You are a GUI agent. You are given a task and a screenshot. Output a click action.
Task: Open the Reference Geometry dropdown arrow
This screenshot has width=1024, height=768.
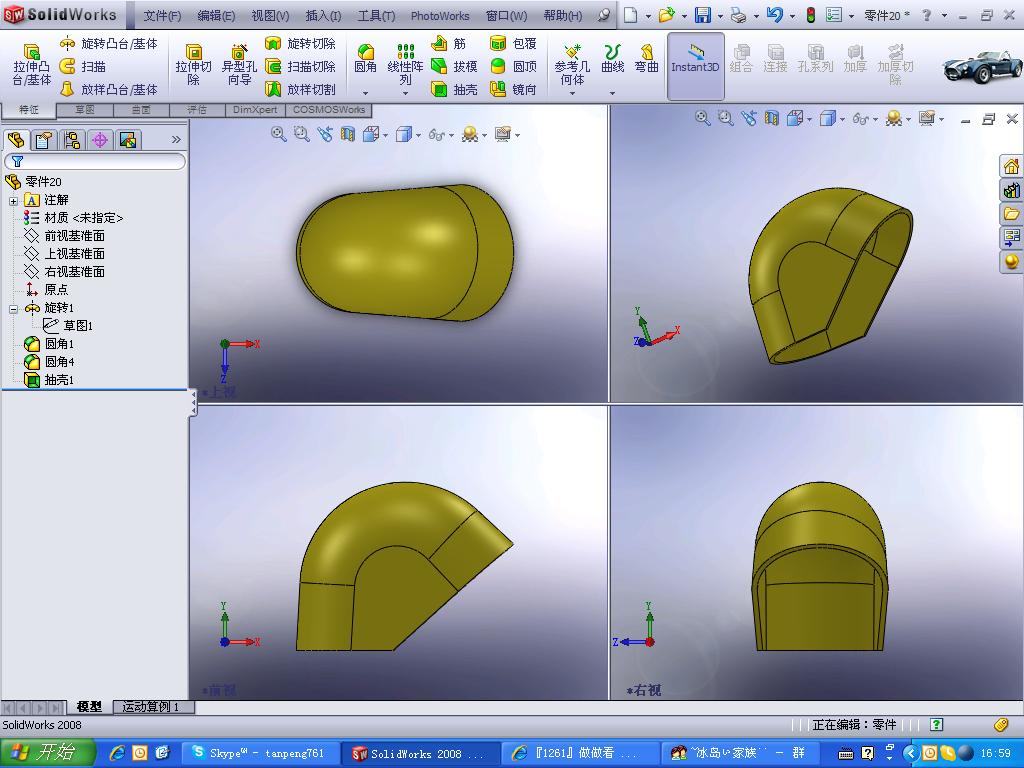click(572, 93)
